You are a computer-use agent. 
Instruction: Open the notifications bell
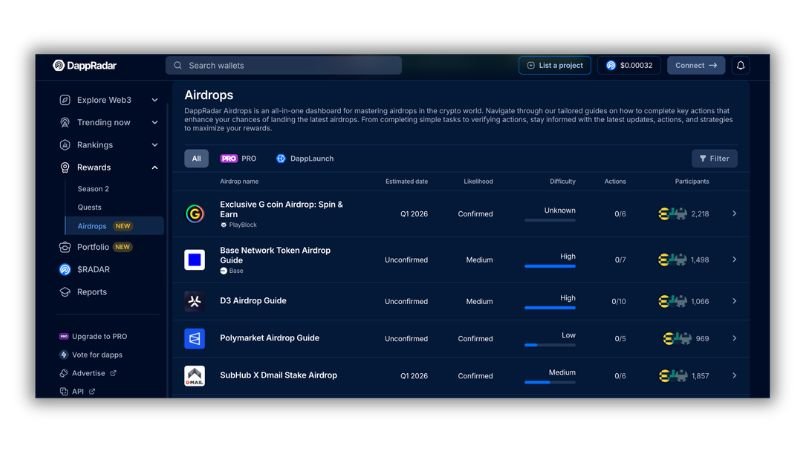tap(740, 65)
